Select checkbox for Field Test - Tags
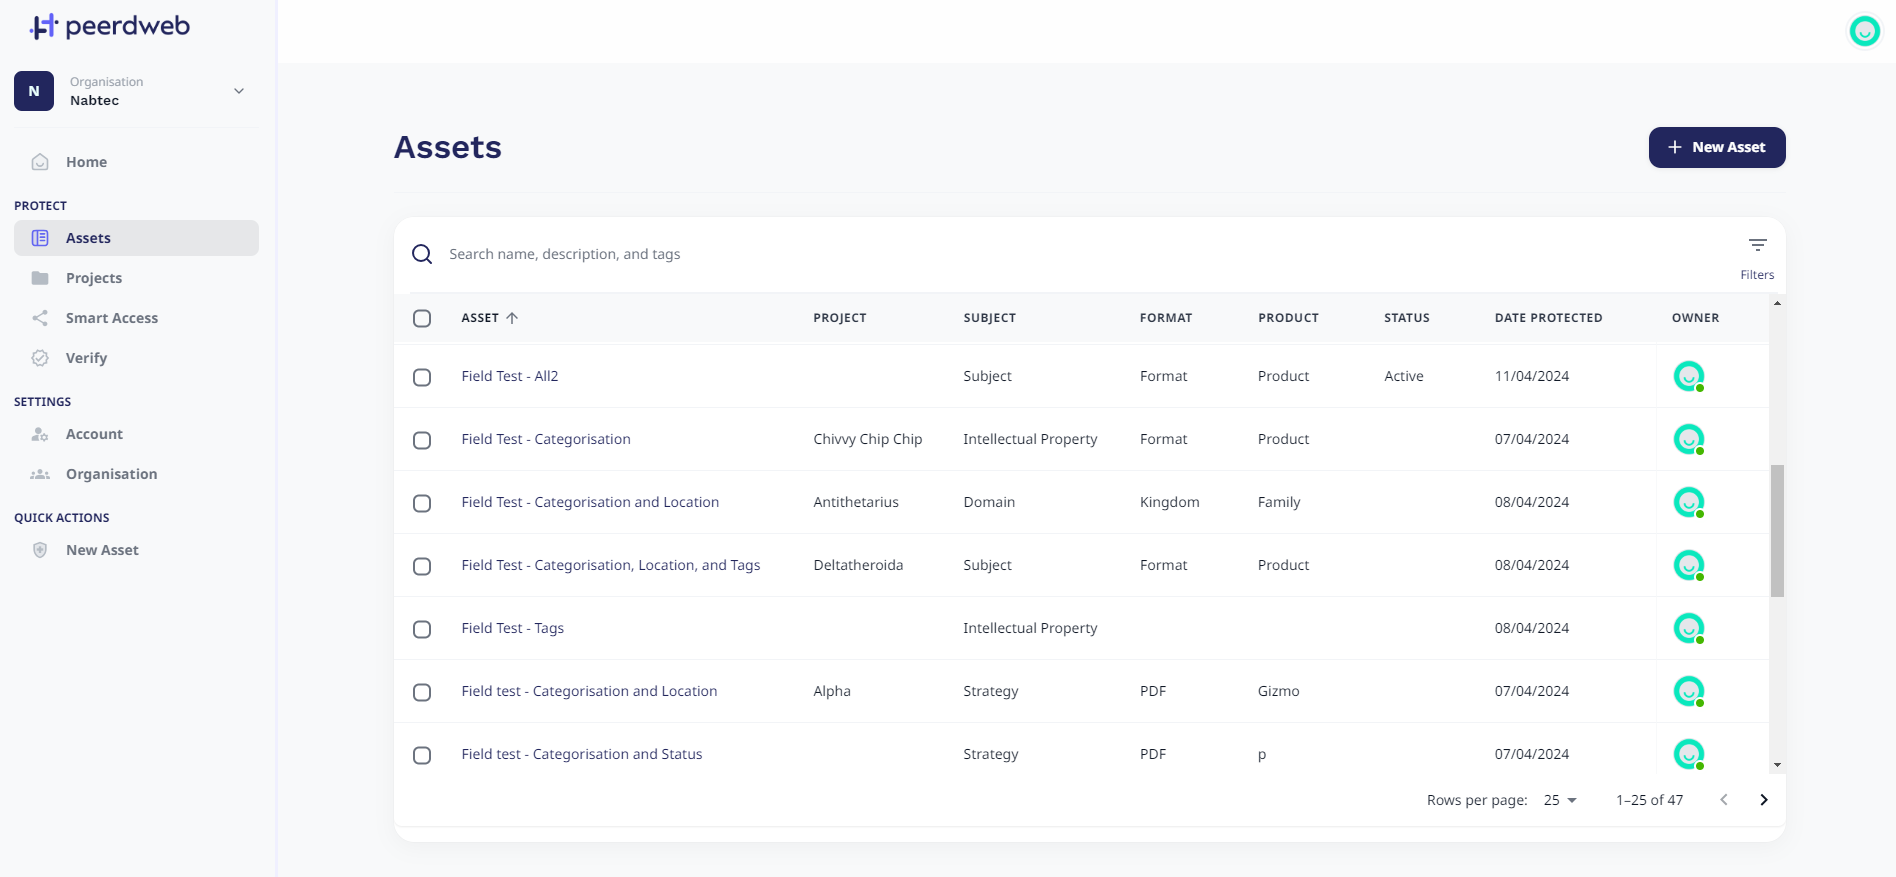Screen dimensions: 1896x877 coord(422,629)
